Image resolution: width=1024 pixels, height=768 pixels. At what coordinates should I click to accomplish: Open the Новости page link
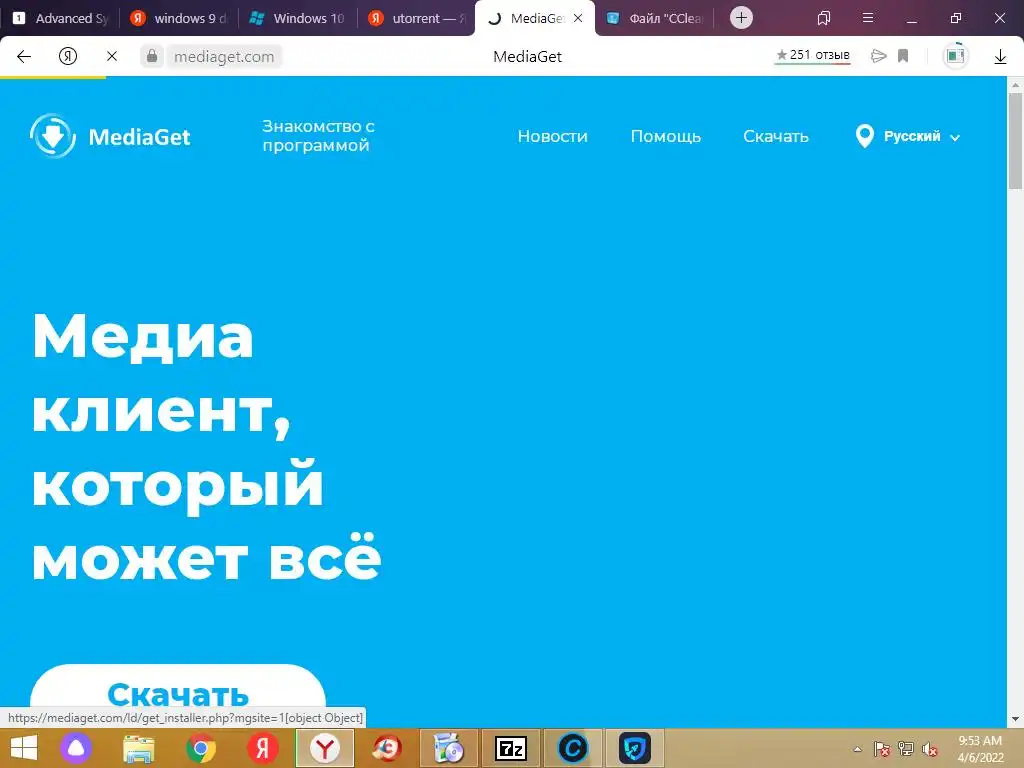552,136
